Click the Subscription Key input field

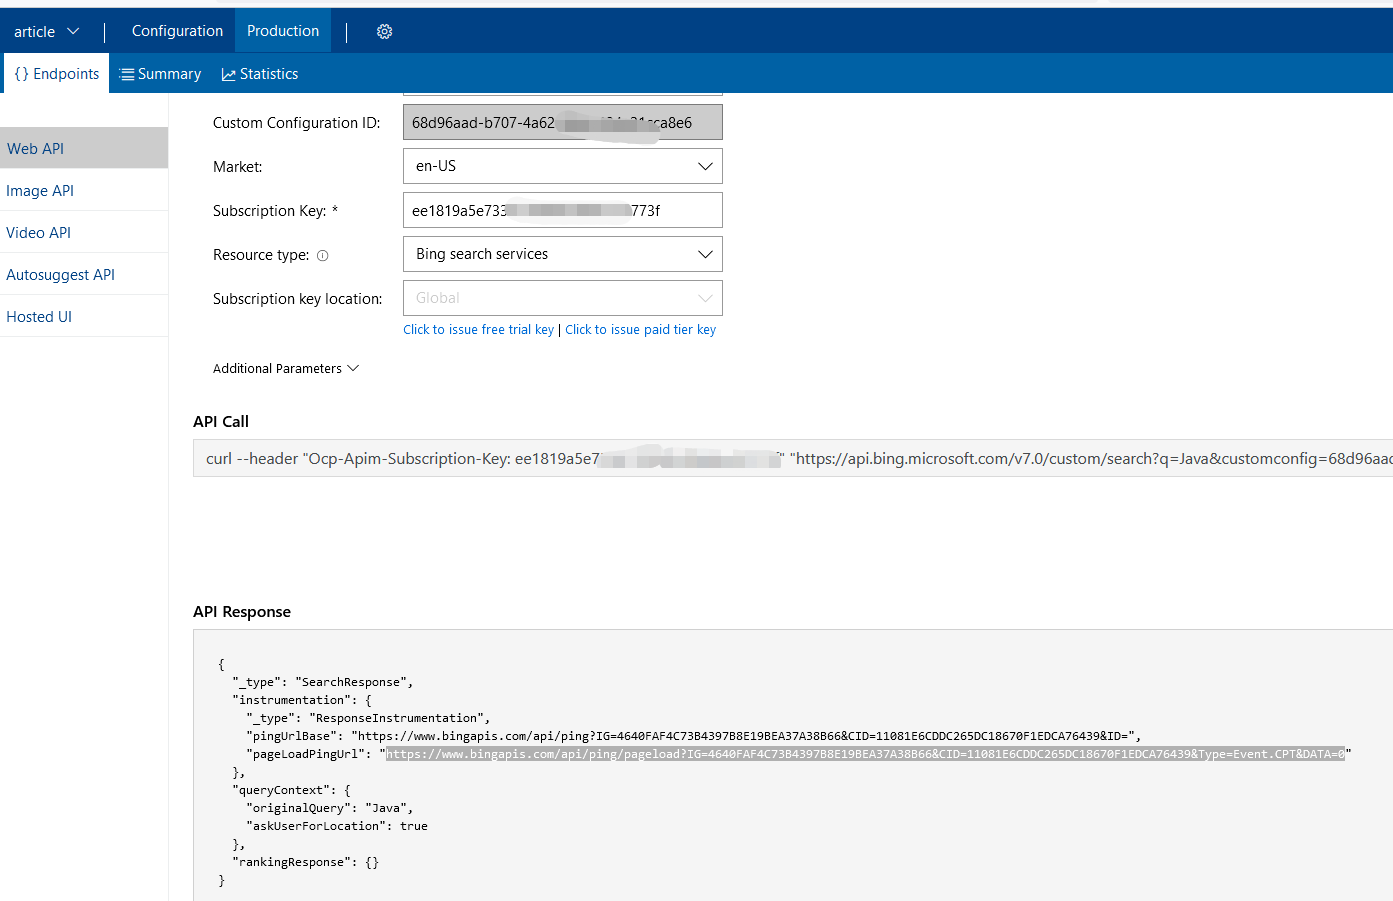[x=562, y=210]
